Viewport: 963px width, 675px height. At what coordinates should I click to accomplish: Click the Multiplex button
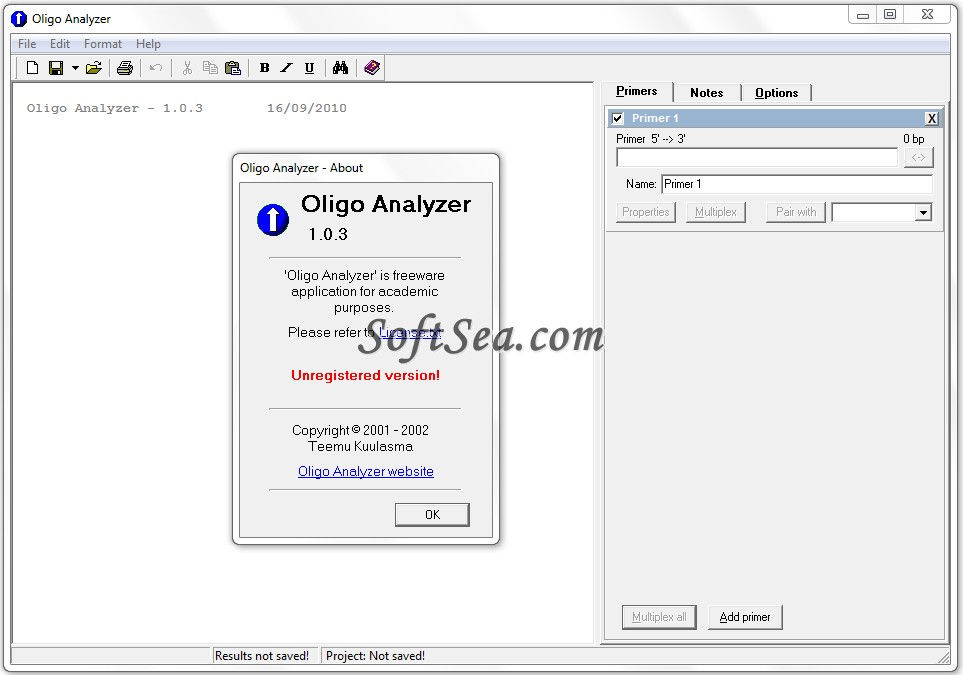click(x=715, y=212)
